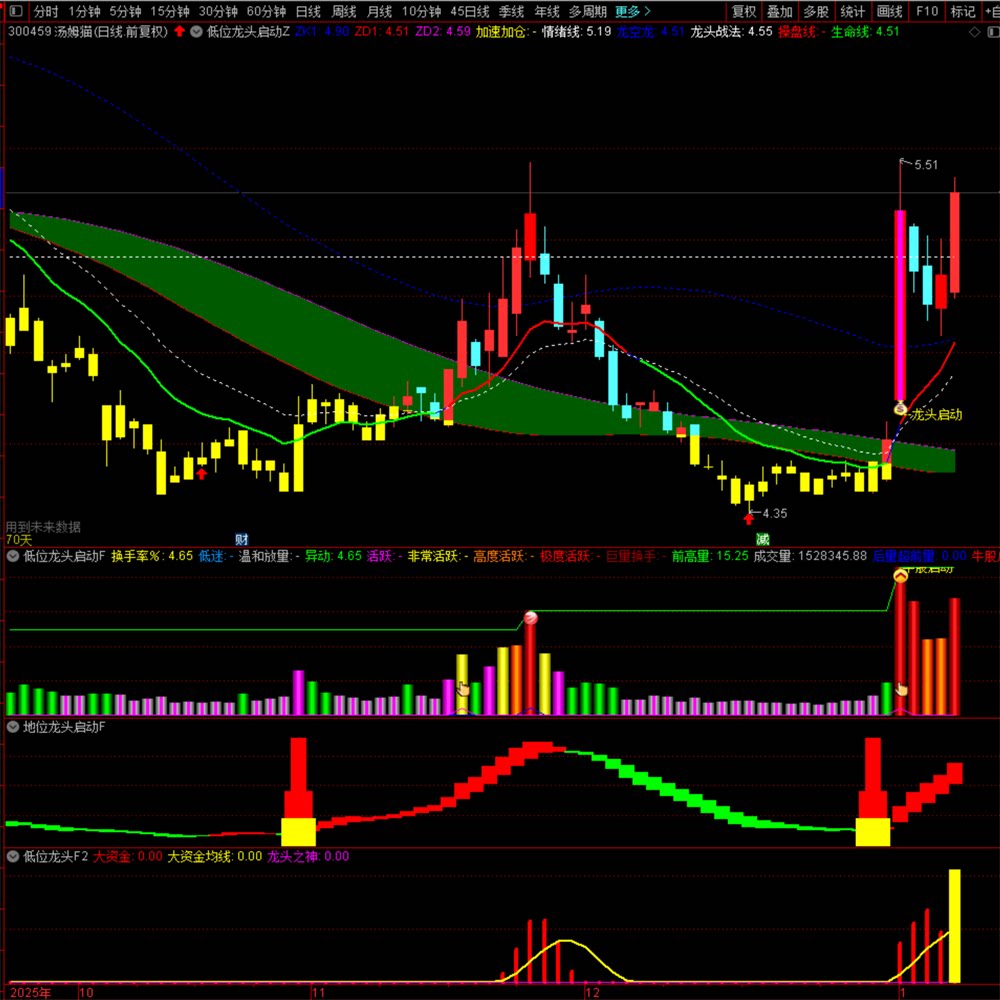1000x1000 pixels.
Task: Click the 龙头之神 0.00 label
Action: 308,856
